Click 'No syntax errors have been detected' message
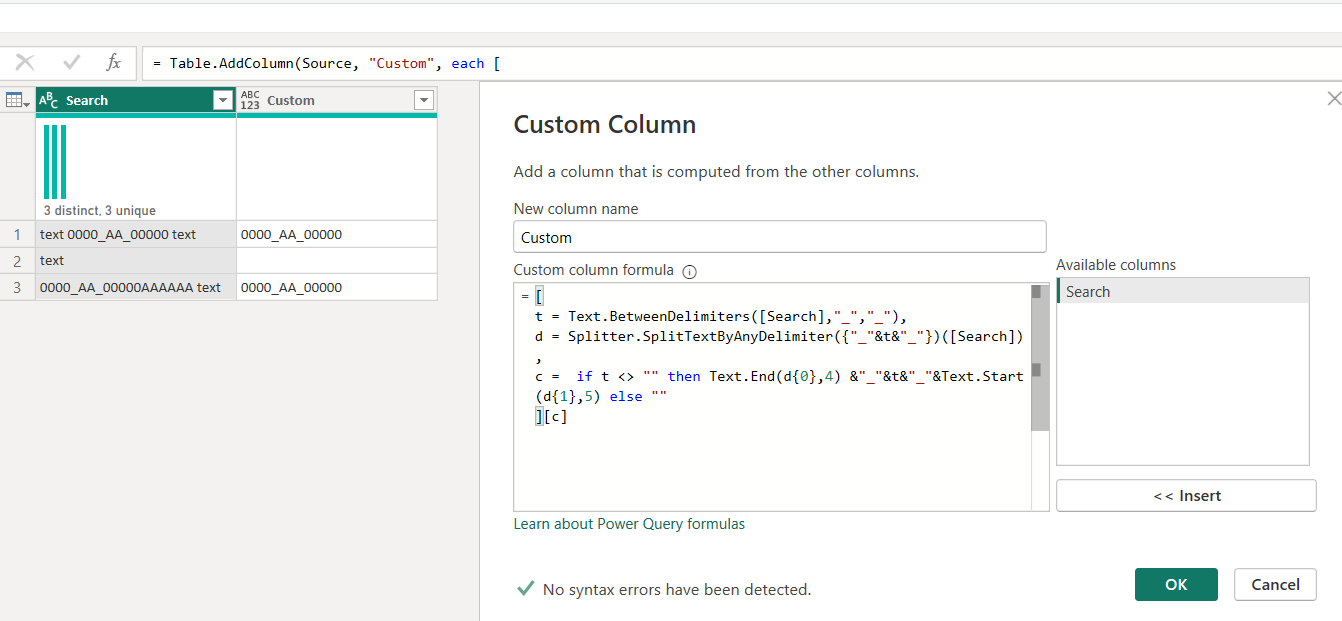This screenshot has width=1342, height=621. [x=677, y=590]
